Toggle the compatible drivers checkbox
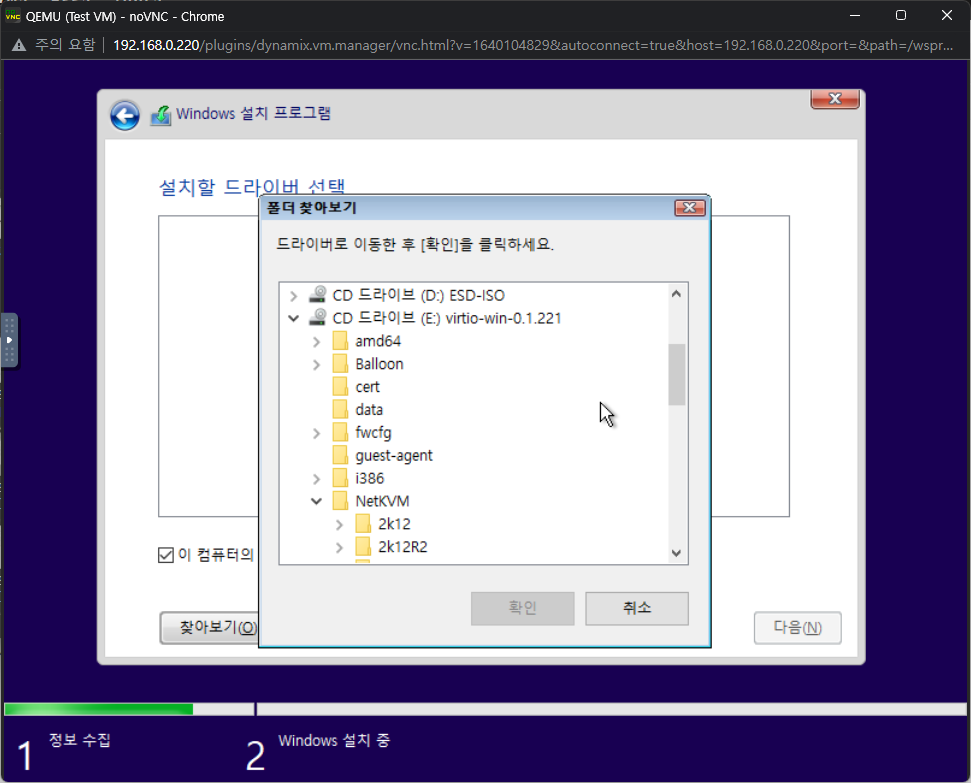Screen dimensions: 971x783 (x=165, y=555)
